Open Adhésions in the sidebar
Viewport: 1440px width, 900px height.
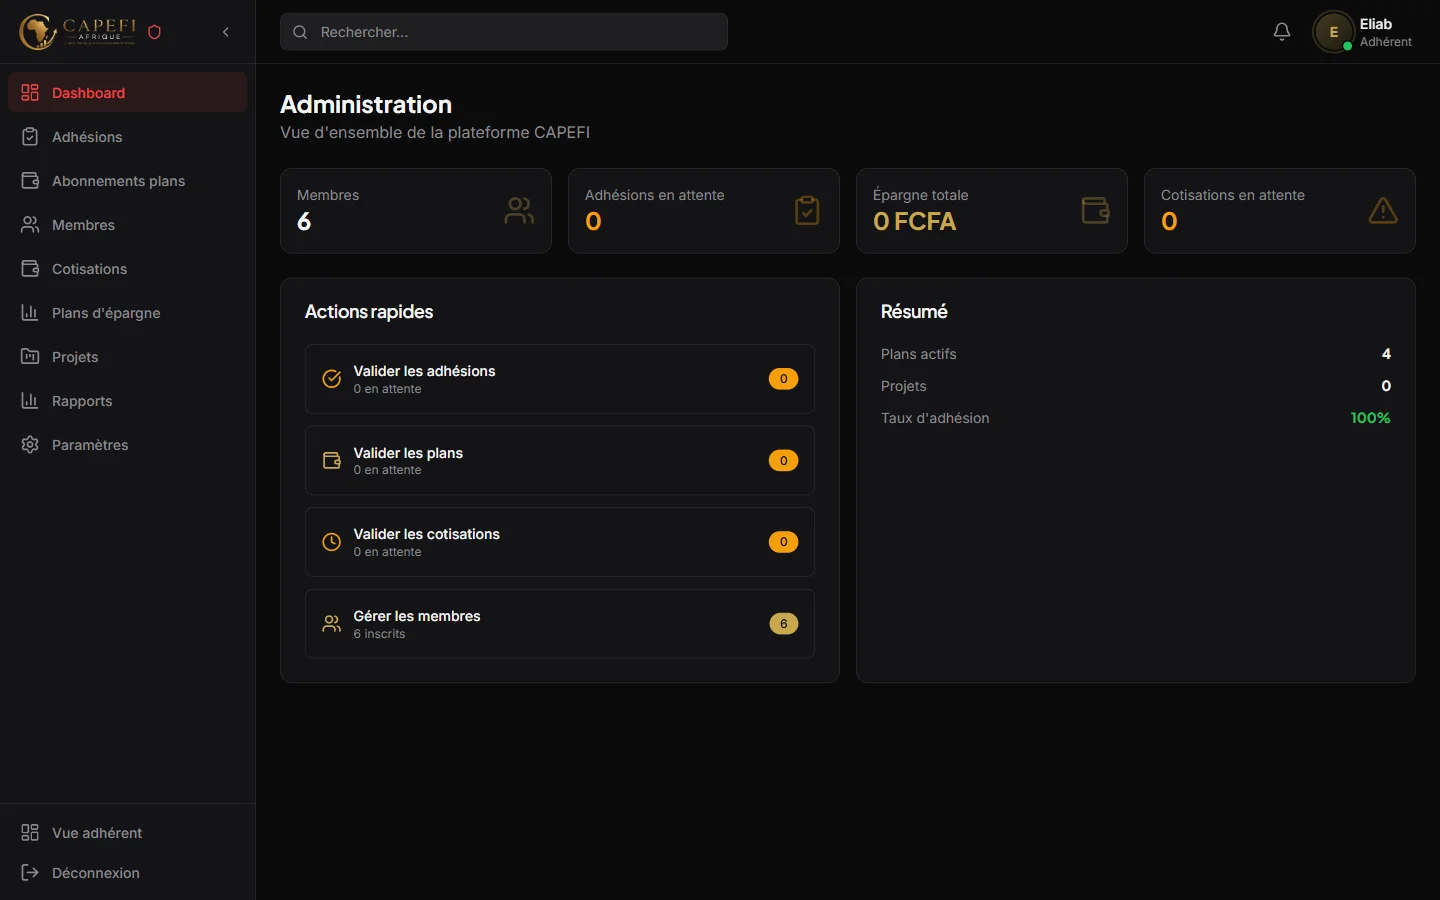(128, 136)
